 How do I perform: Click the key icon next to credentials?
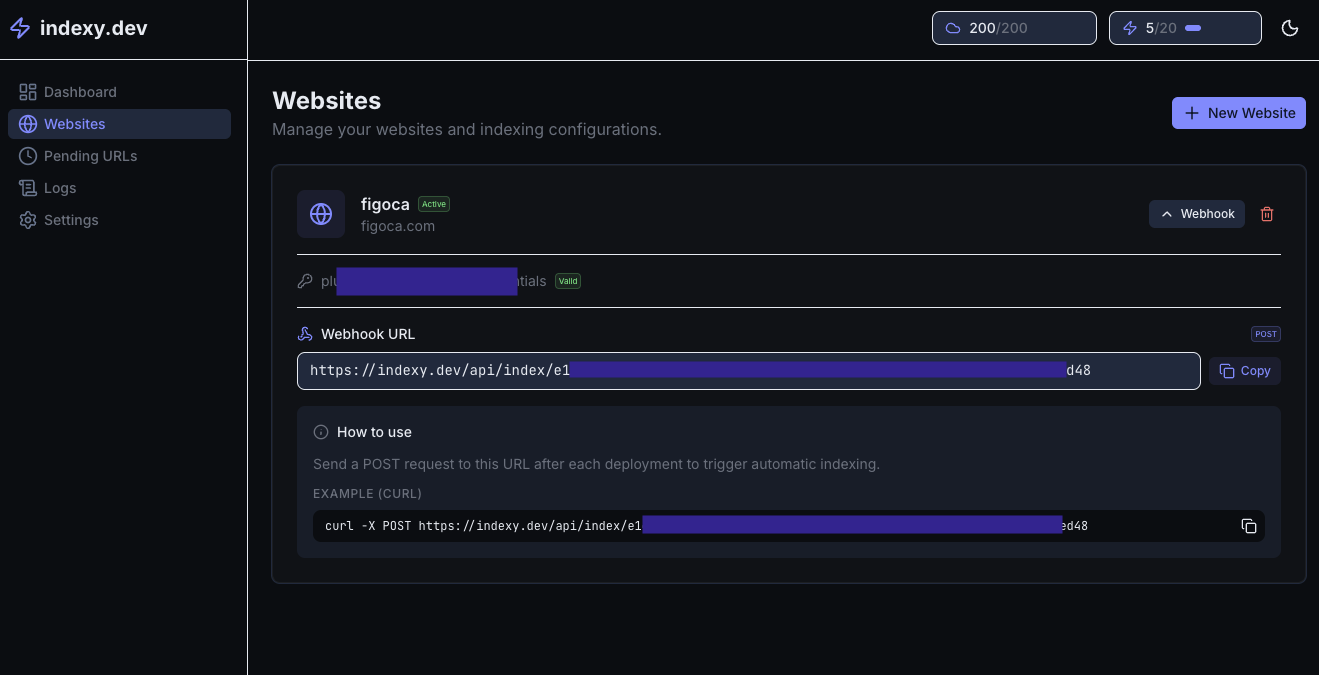305,281
